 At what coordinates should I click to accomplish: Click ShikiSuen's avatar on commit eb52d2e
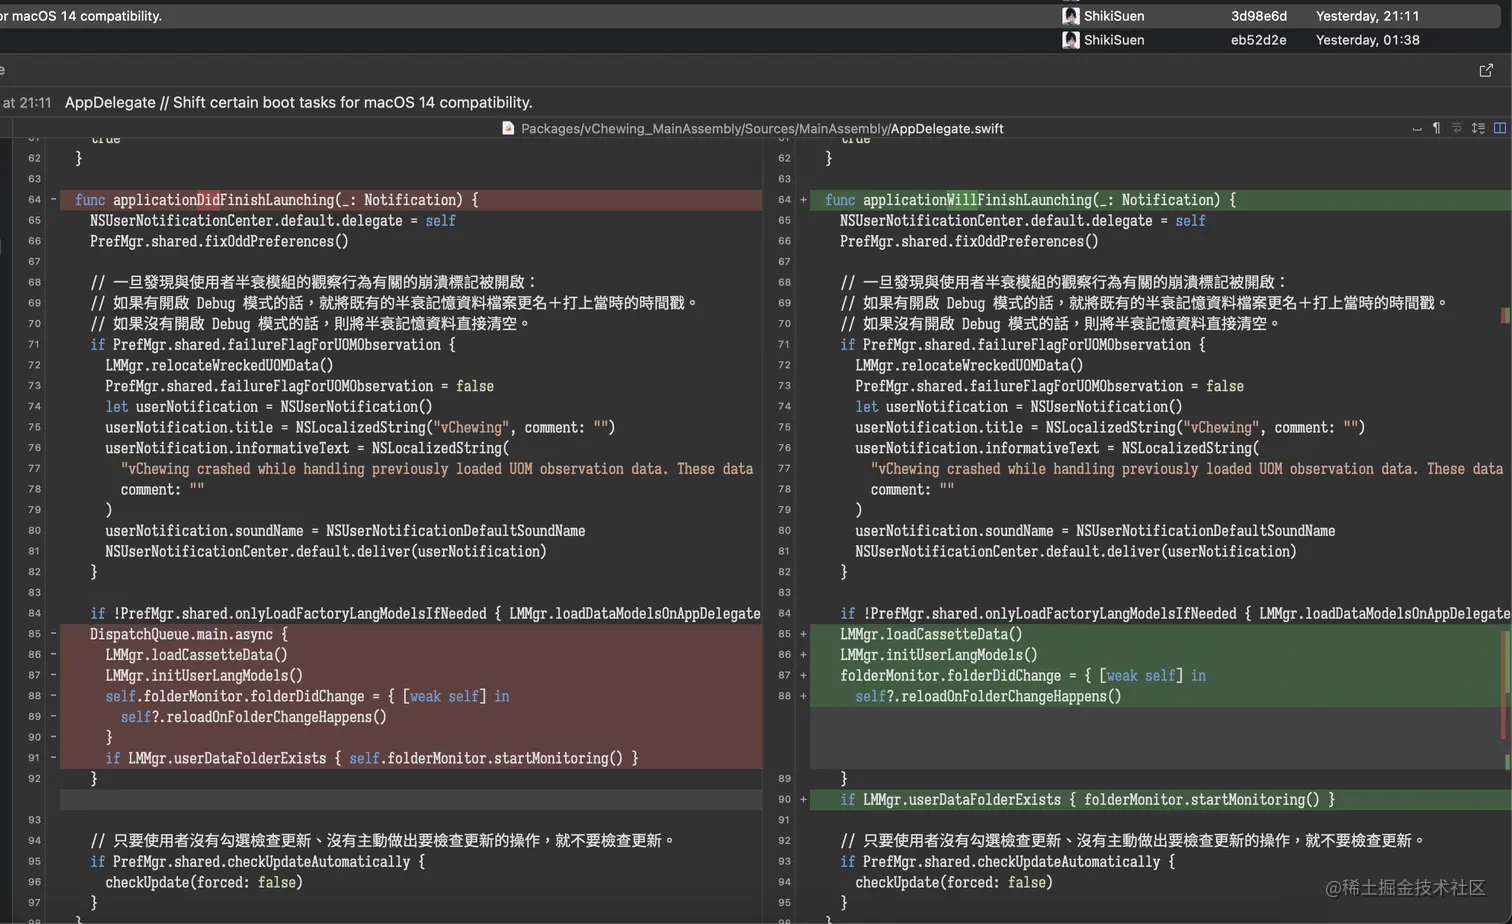1070,40
